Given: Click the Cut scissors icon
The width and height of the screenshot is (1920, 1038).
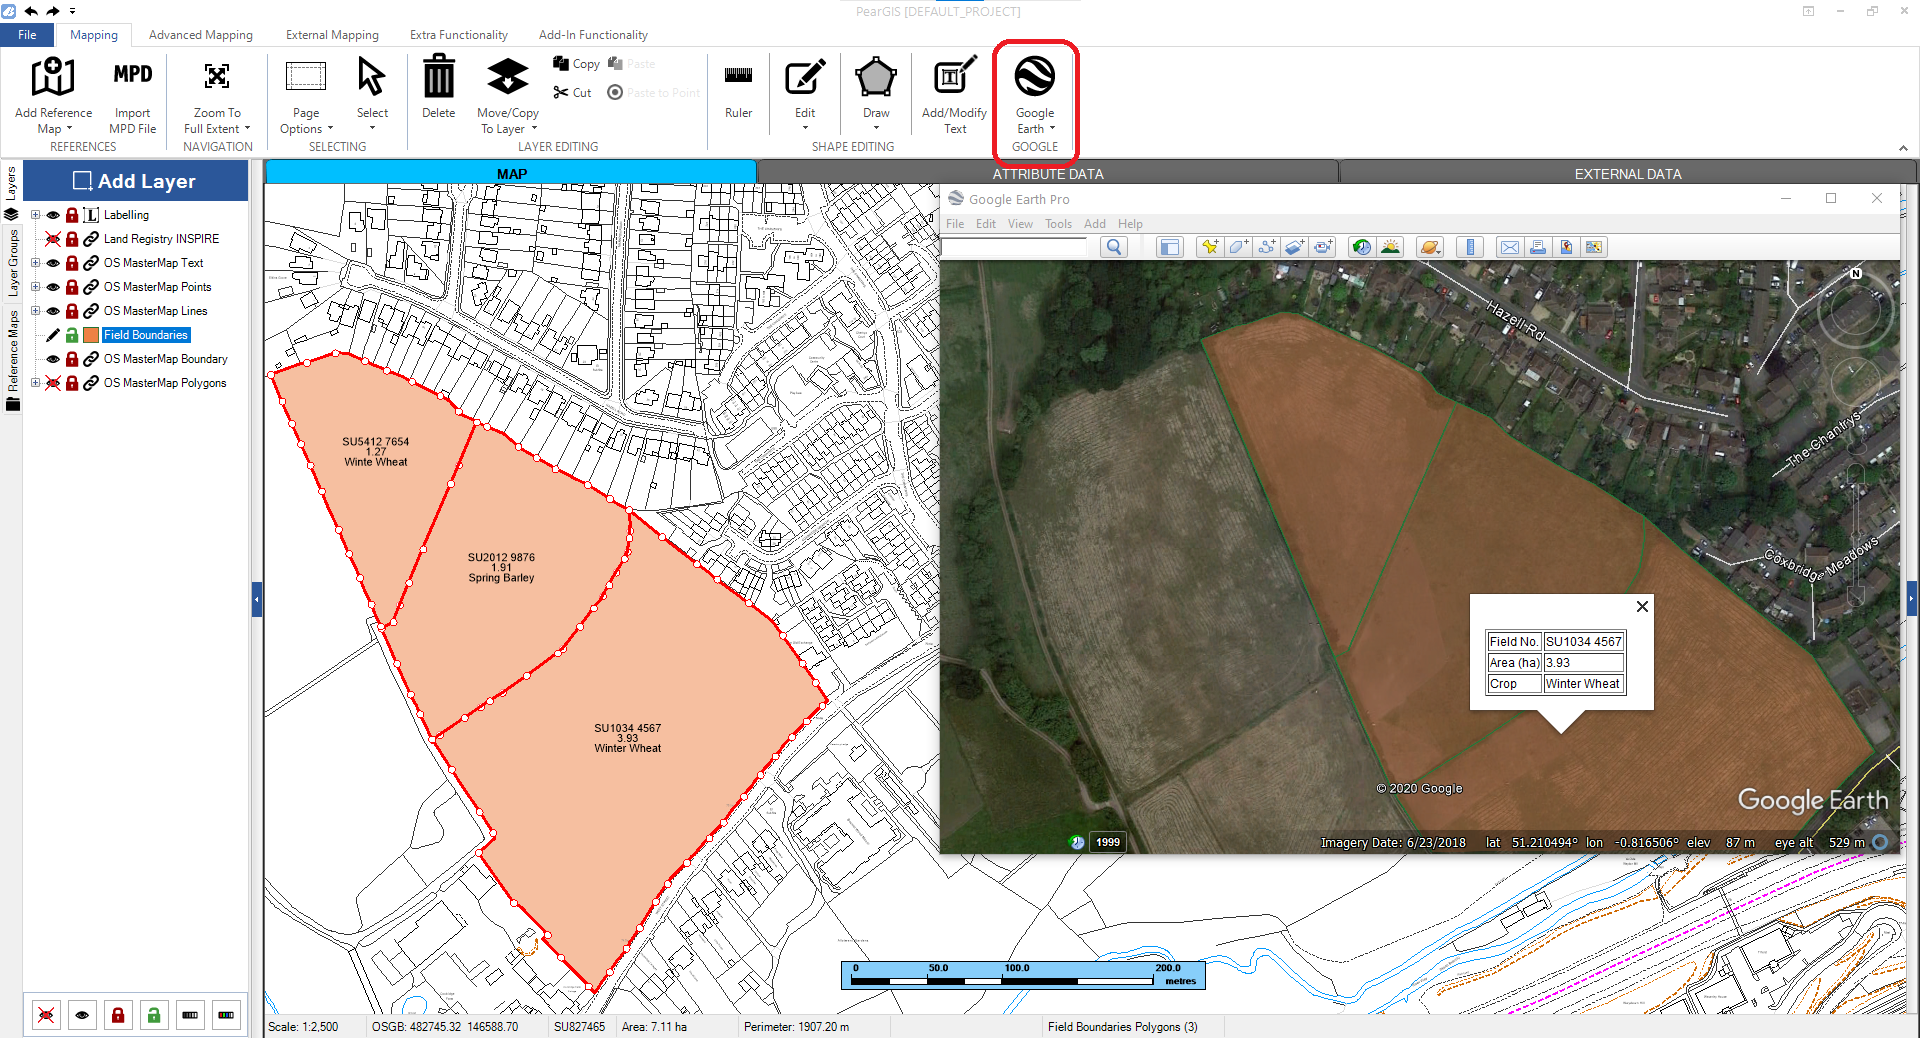Looking at the screenshot, I should pos(561,92).
